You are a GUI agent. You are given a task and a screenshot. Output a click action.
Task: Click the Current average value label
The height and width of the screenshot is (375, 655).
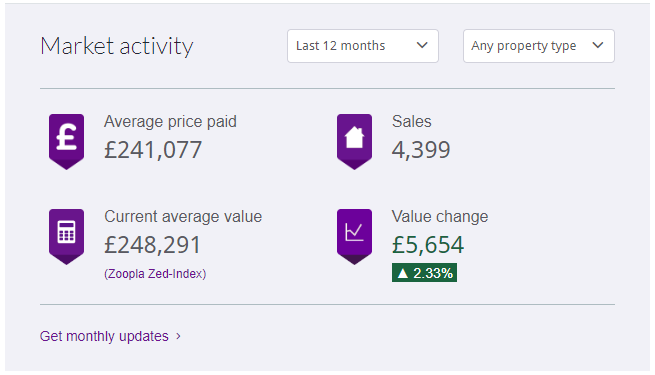(183, 217)
